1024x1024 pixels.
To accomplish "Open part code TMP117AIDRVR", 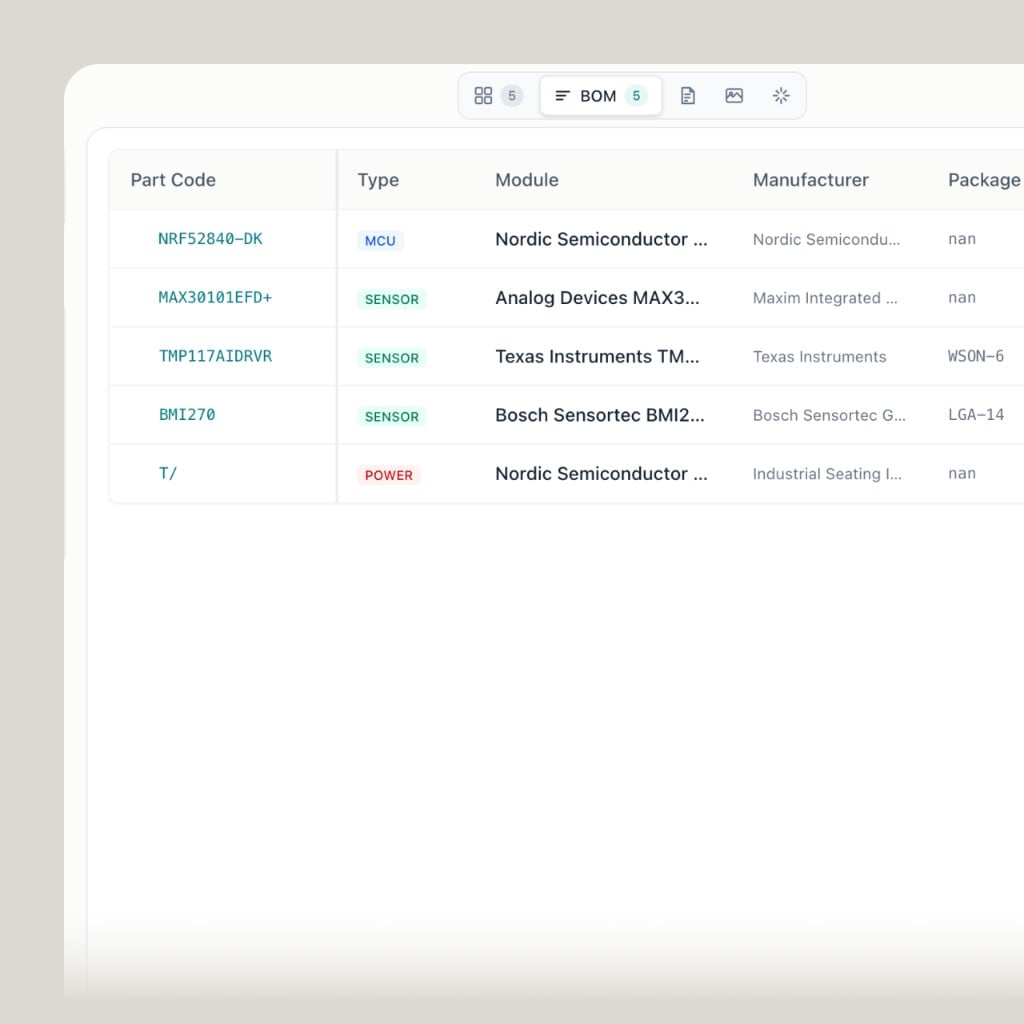I will [215, 357].
